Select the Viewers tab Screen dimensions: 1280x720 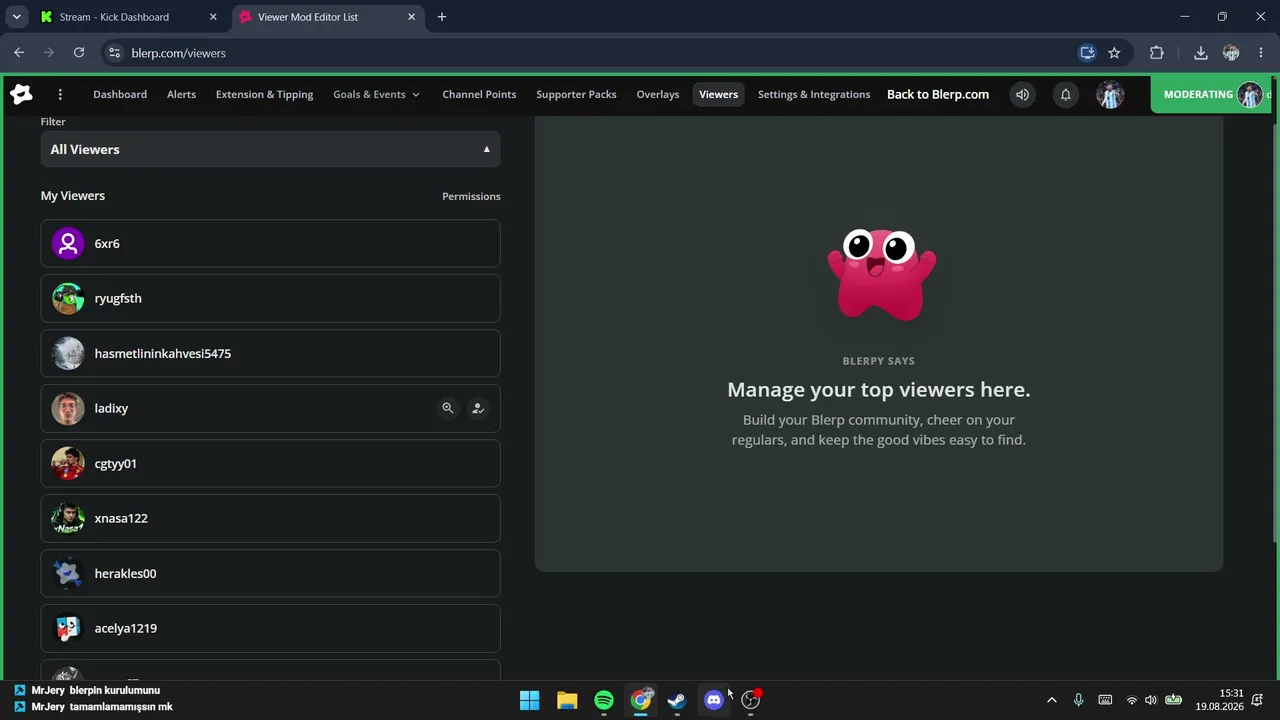(x=718, y=95)
